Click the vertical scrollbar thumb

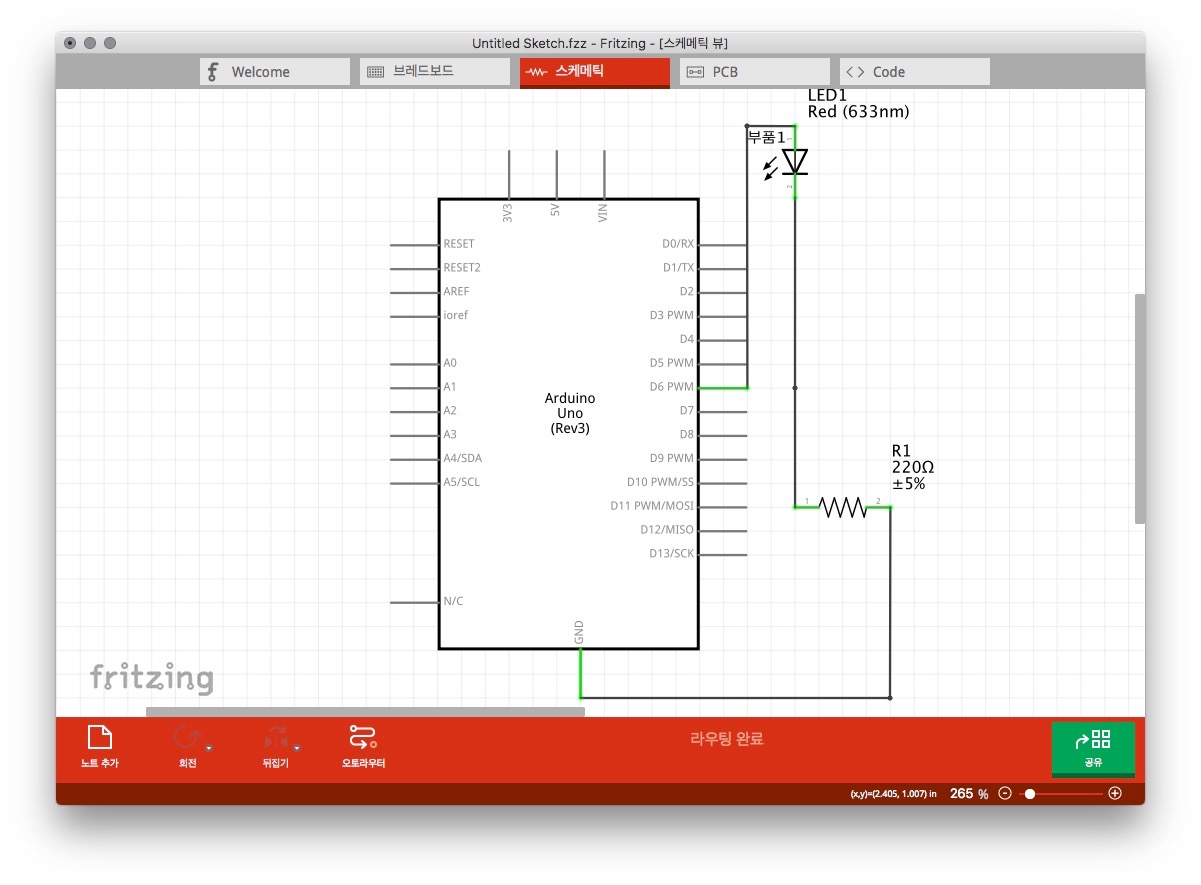pos(1140,409)
